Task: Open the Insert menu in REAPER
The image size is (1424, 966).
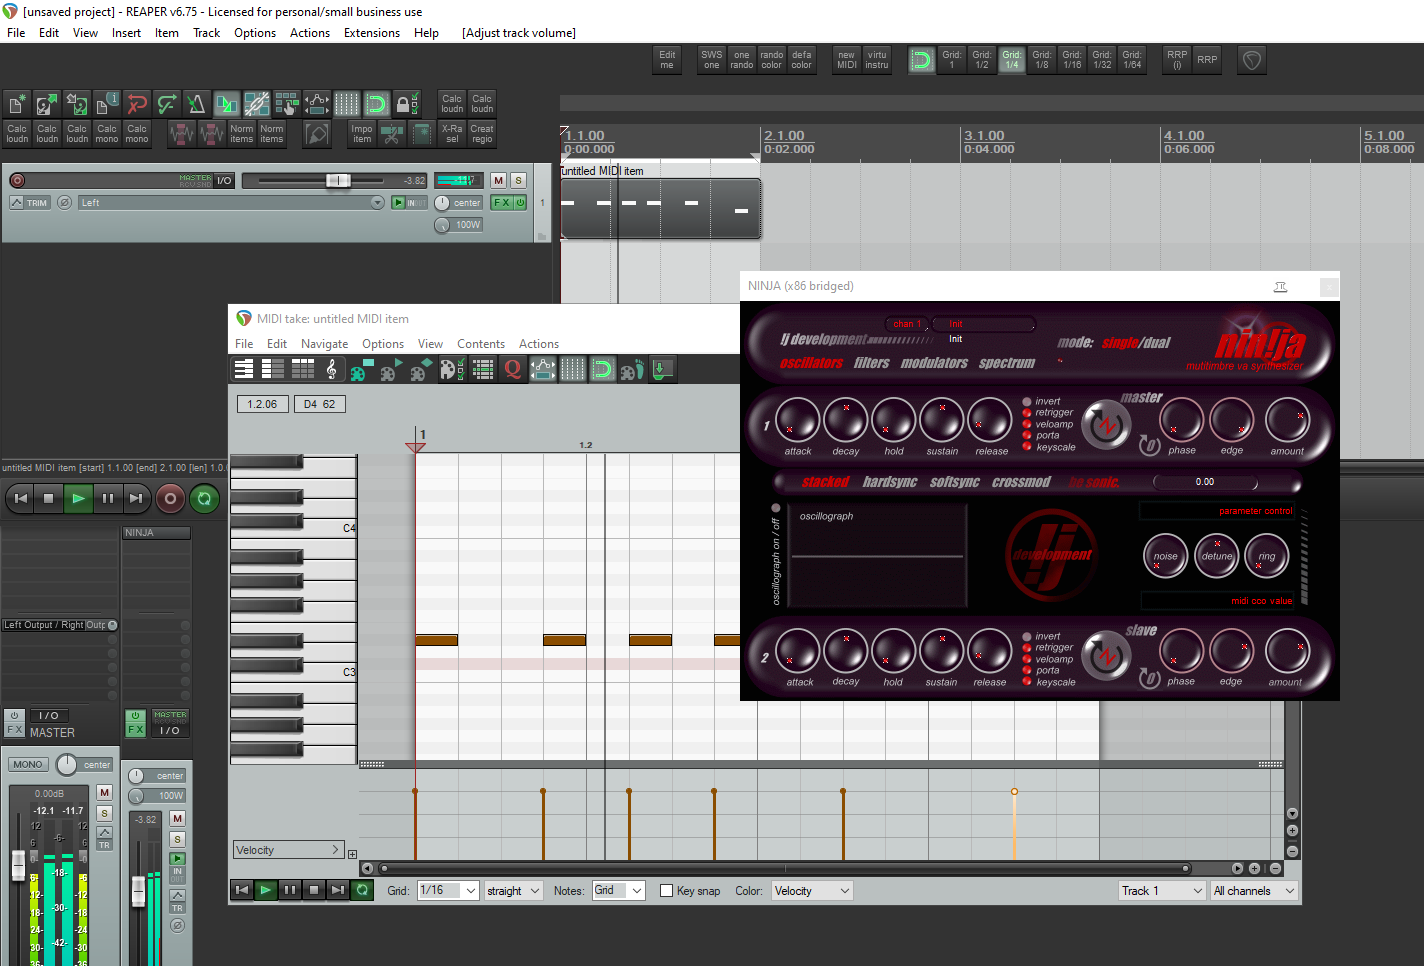Action: pyautogui.click(x=126, y=33)
